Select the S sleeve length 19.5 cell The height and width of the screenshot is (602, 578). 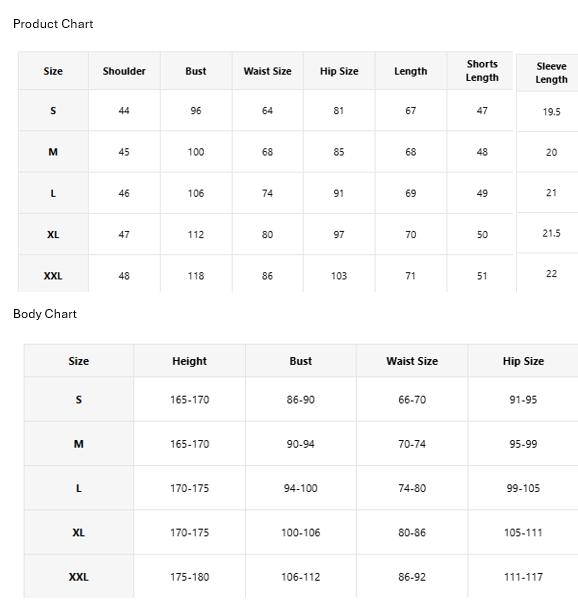[x=551, y=112]
